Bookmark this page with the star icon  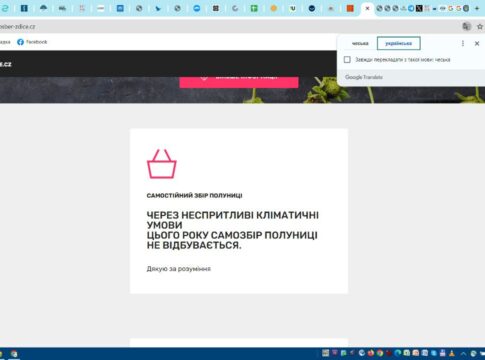[x=480, y=26]
